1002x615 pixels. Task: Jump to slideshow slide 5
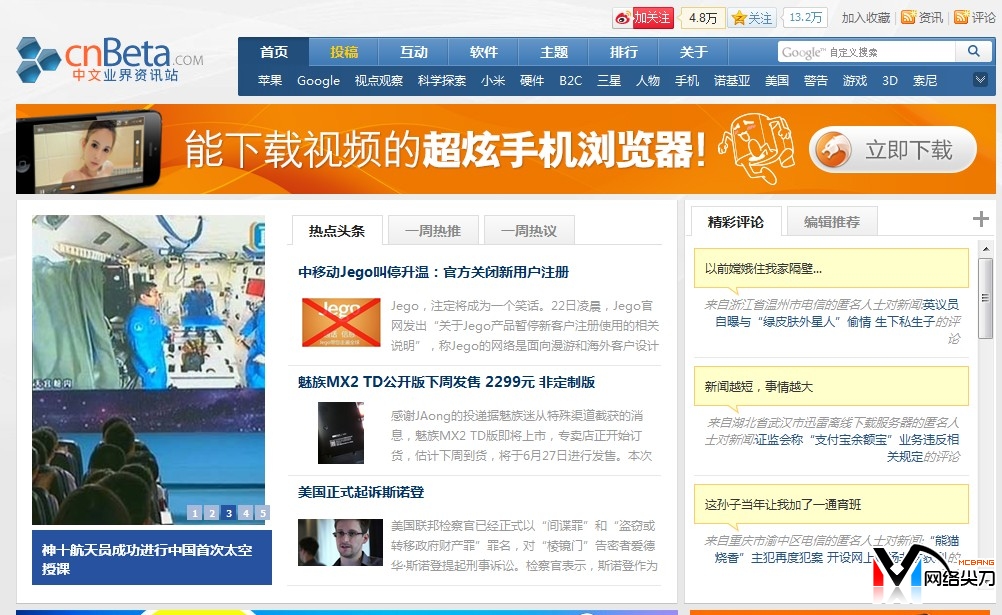point(263,513)
